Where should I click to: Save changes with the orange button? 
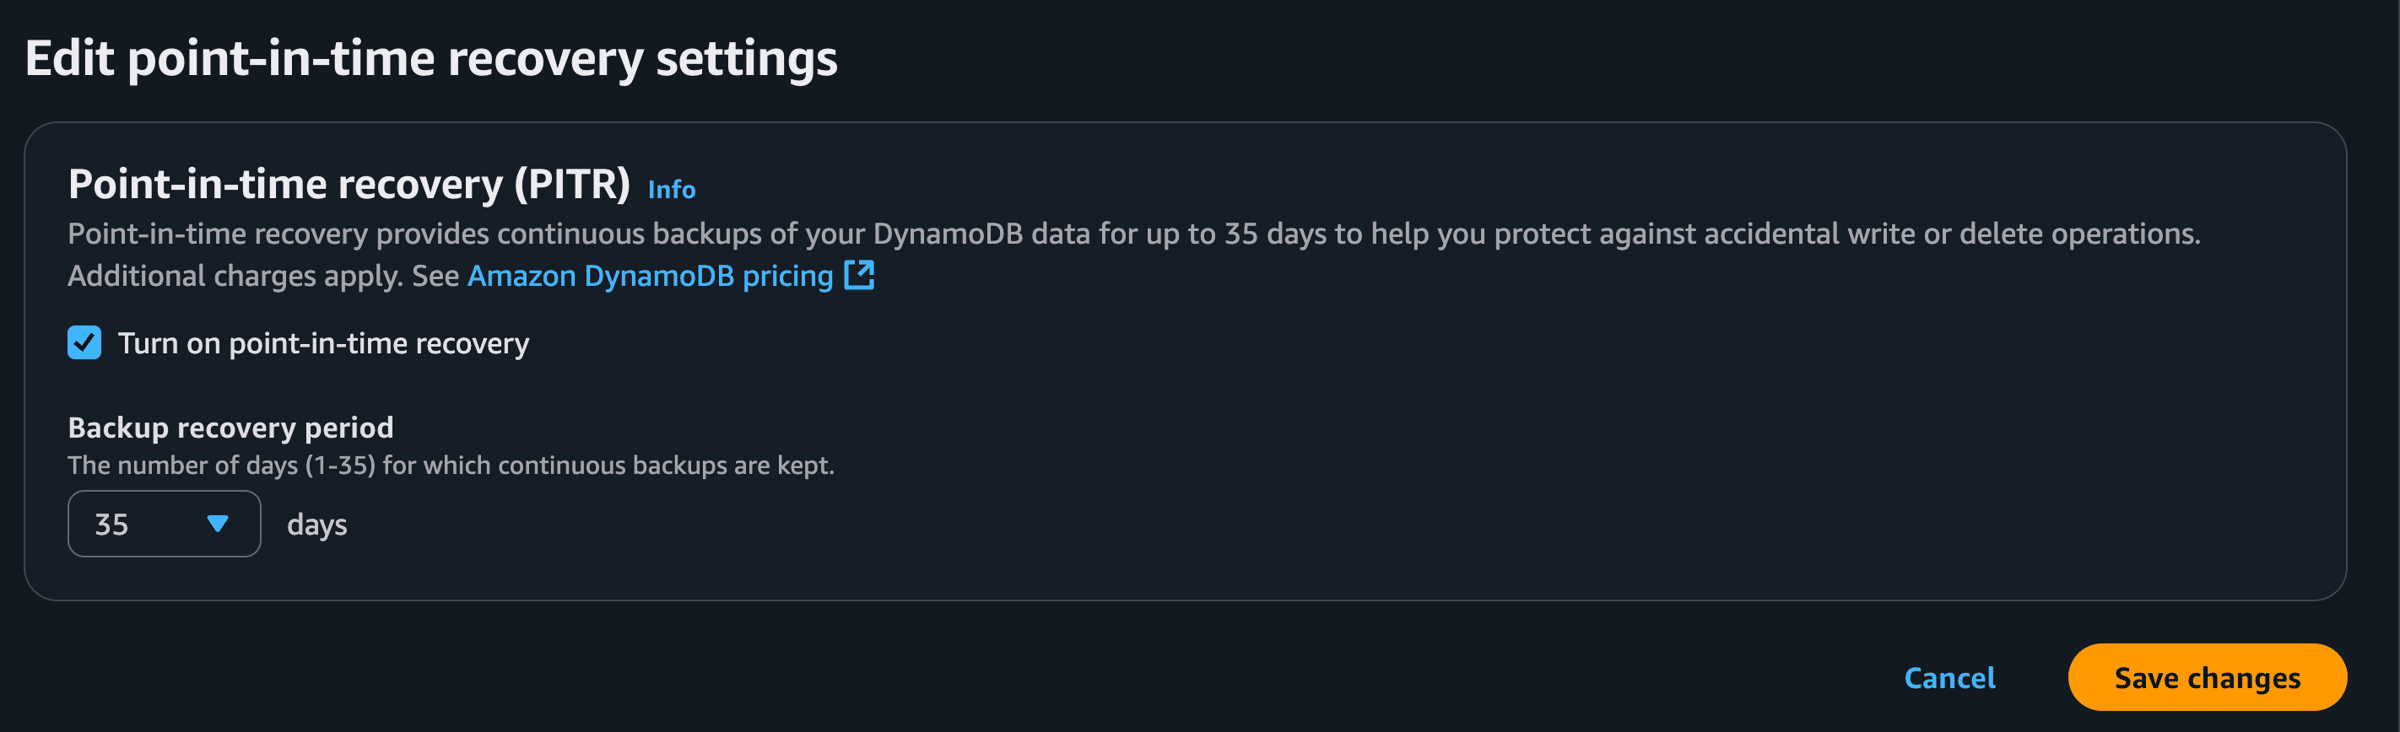click(2206, 677)
